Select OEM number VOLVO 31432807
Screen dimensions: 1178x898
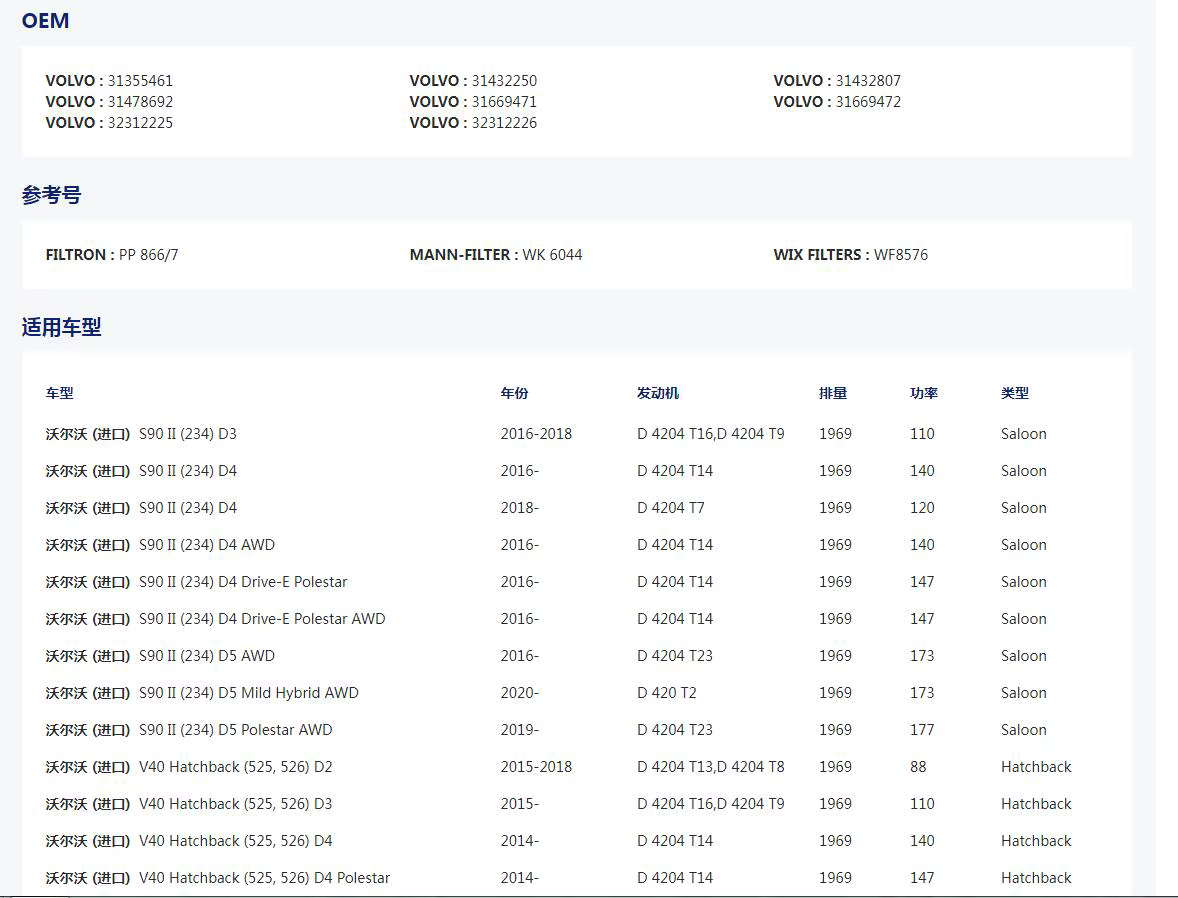pos(837,80)
